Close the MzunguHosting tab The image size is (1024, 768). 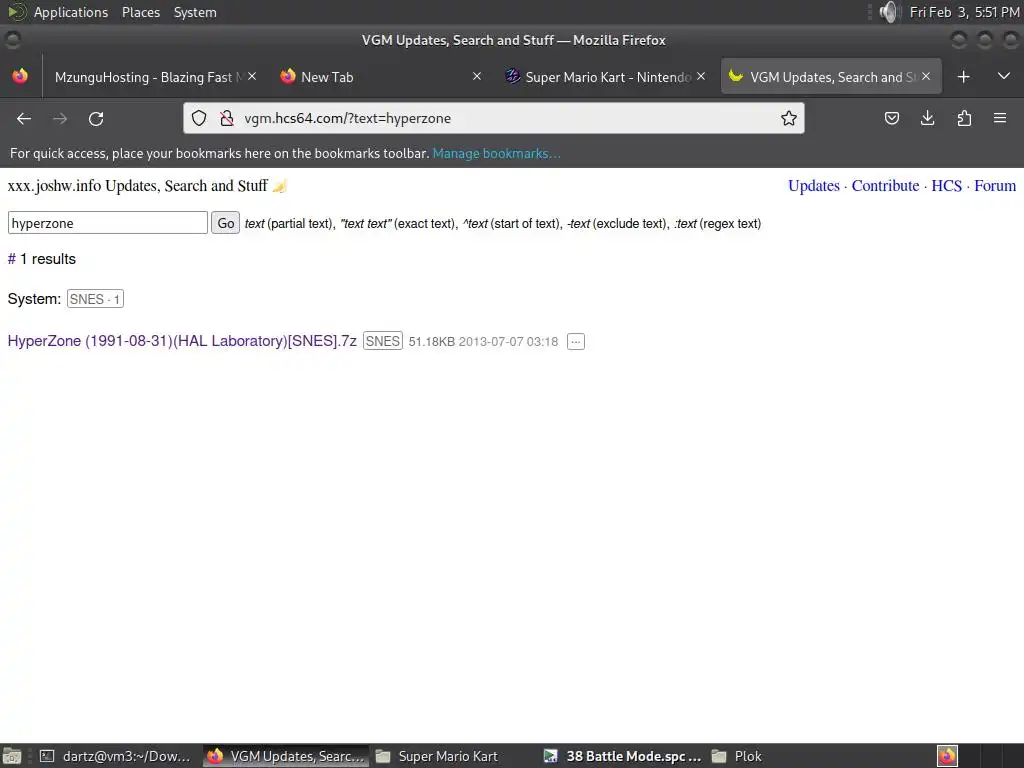point(252,76)
